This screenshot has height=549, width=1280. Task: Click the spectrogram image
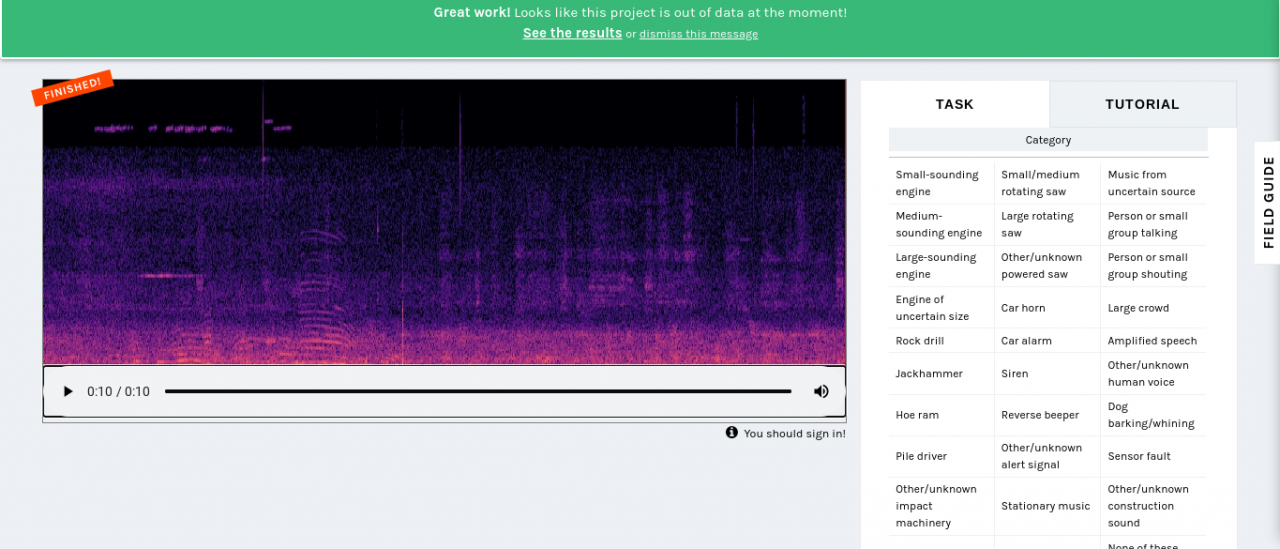click(444, 222)
